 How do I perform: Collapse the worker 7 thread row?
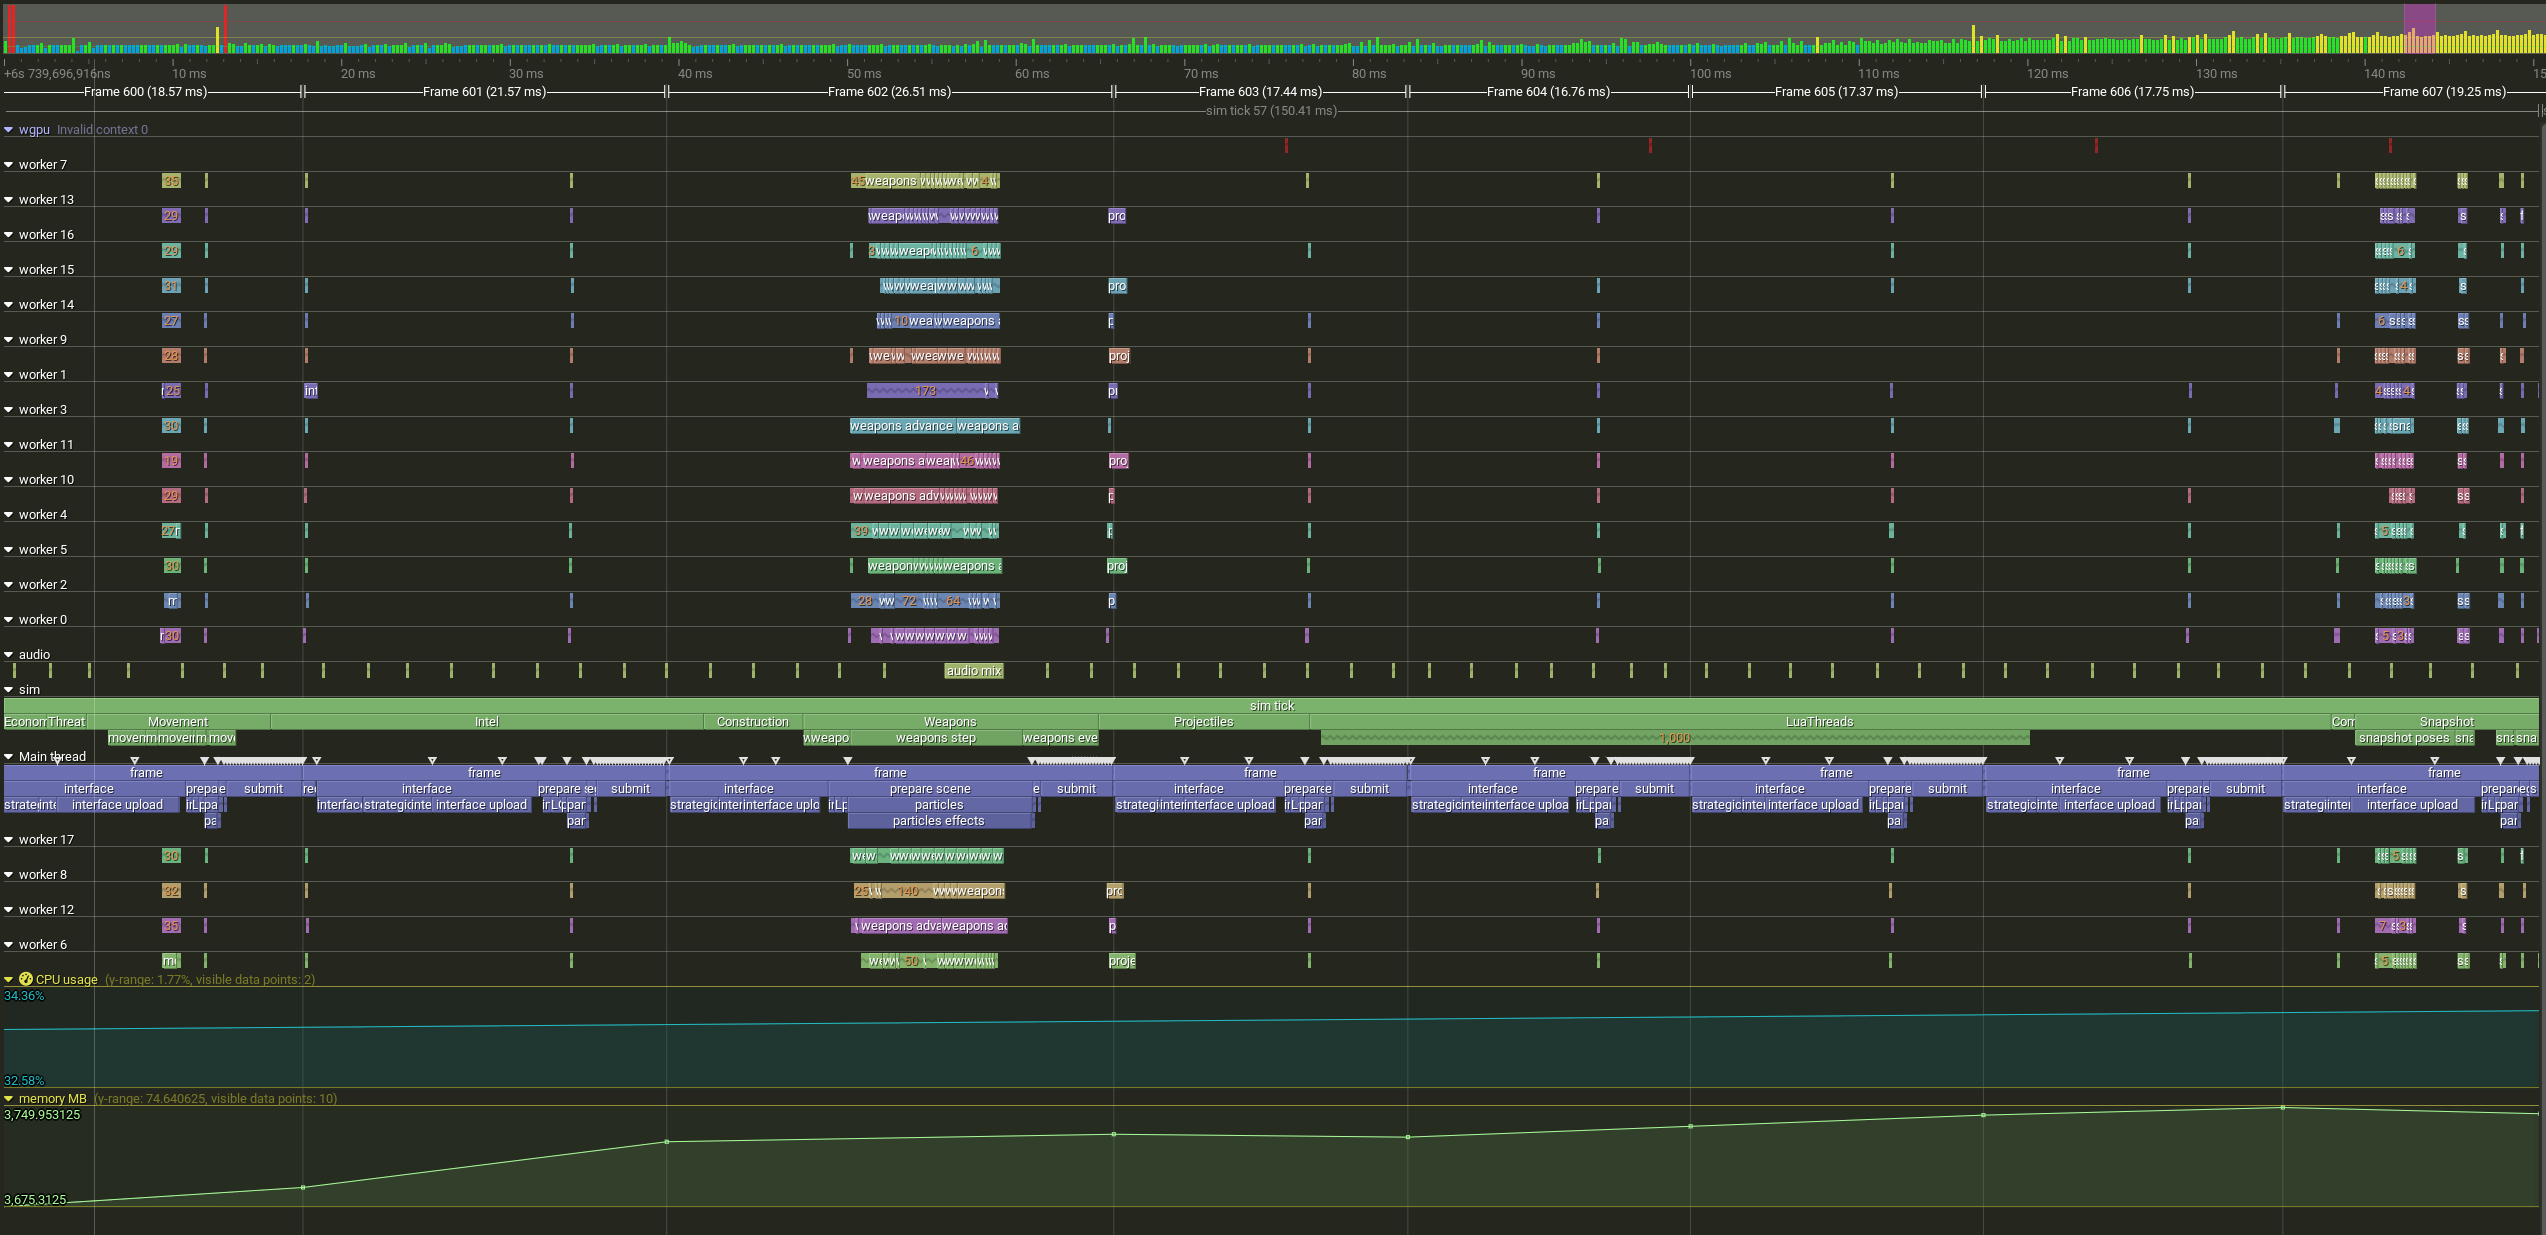coord(9,165)
